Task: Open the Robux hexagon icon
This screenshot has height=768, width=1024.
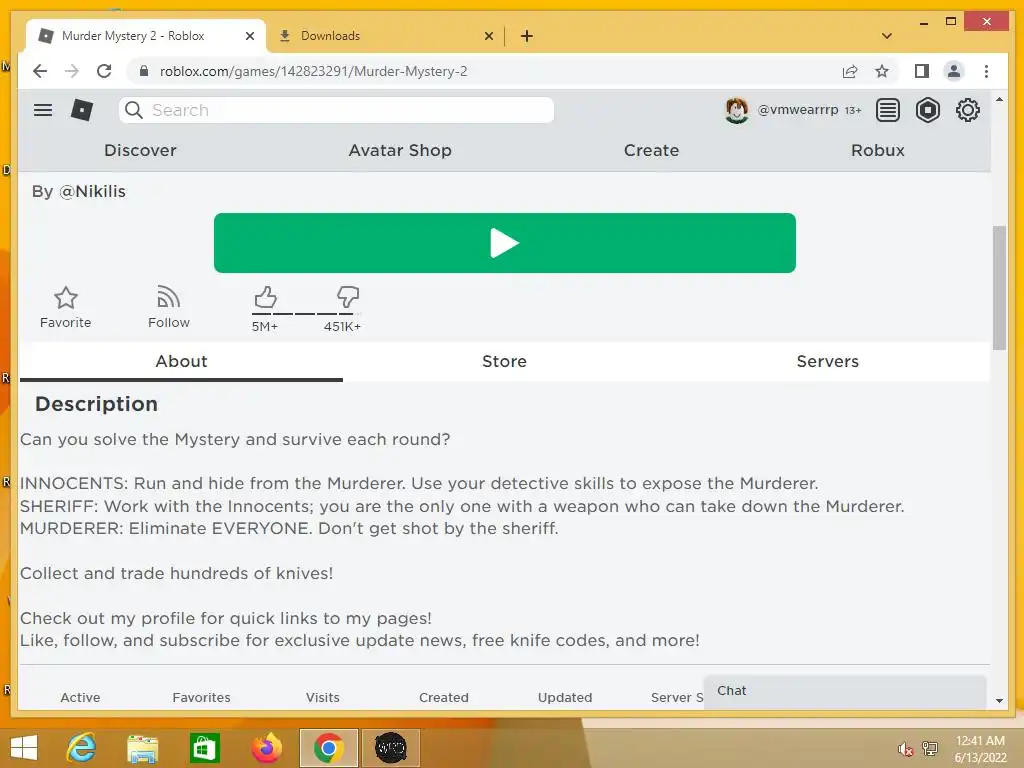Action: coord(927,110)
